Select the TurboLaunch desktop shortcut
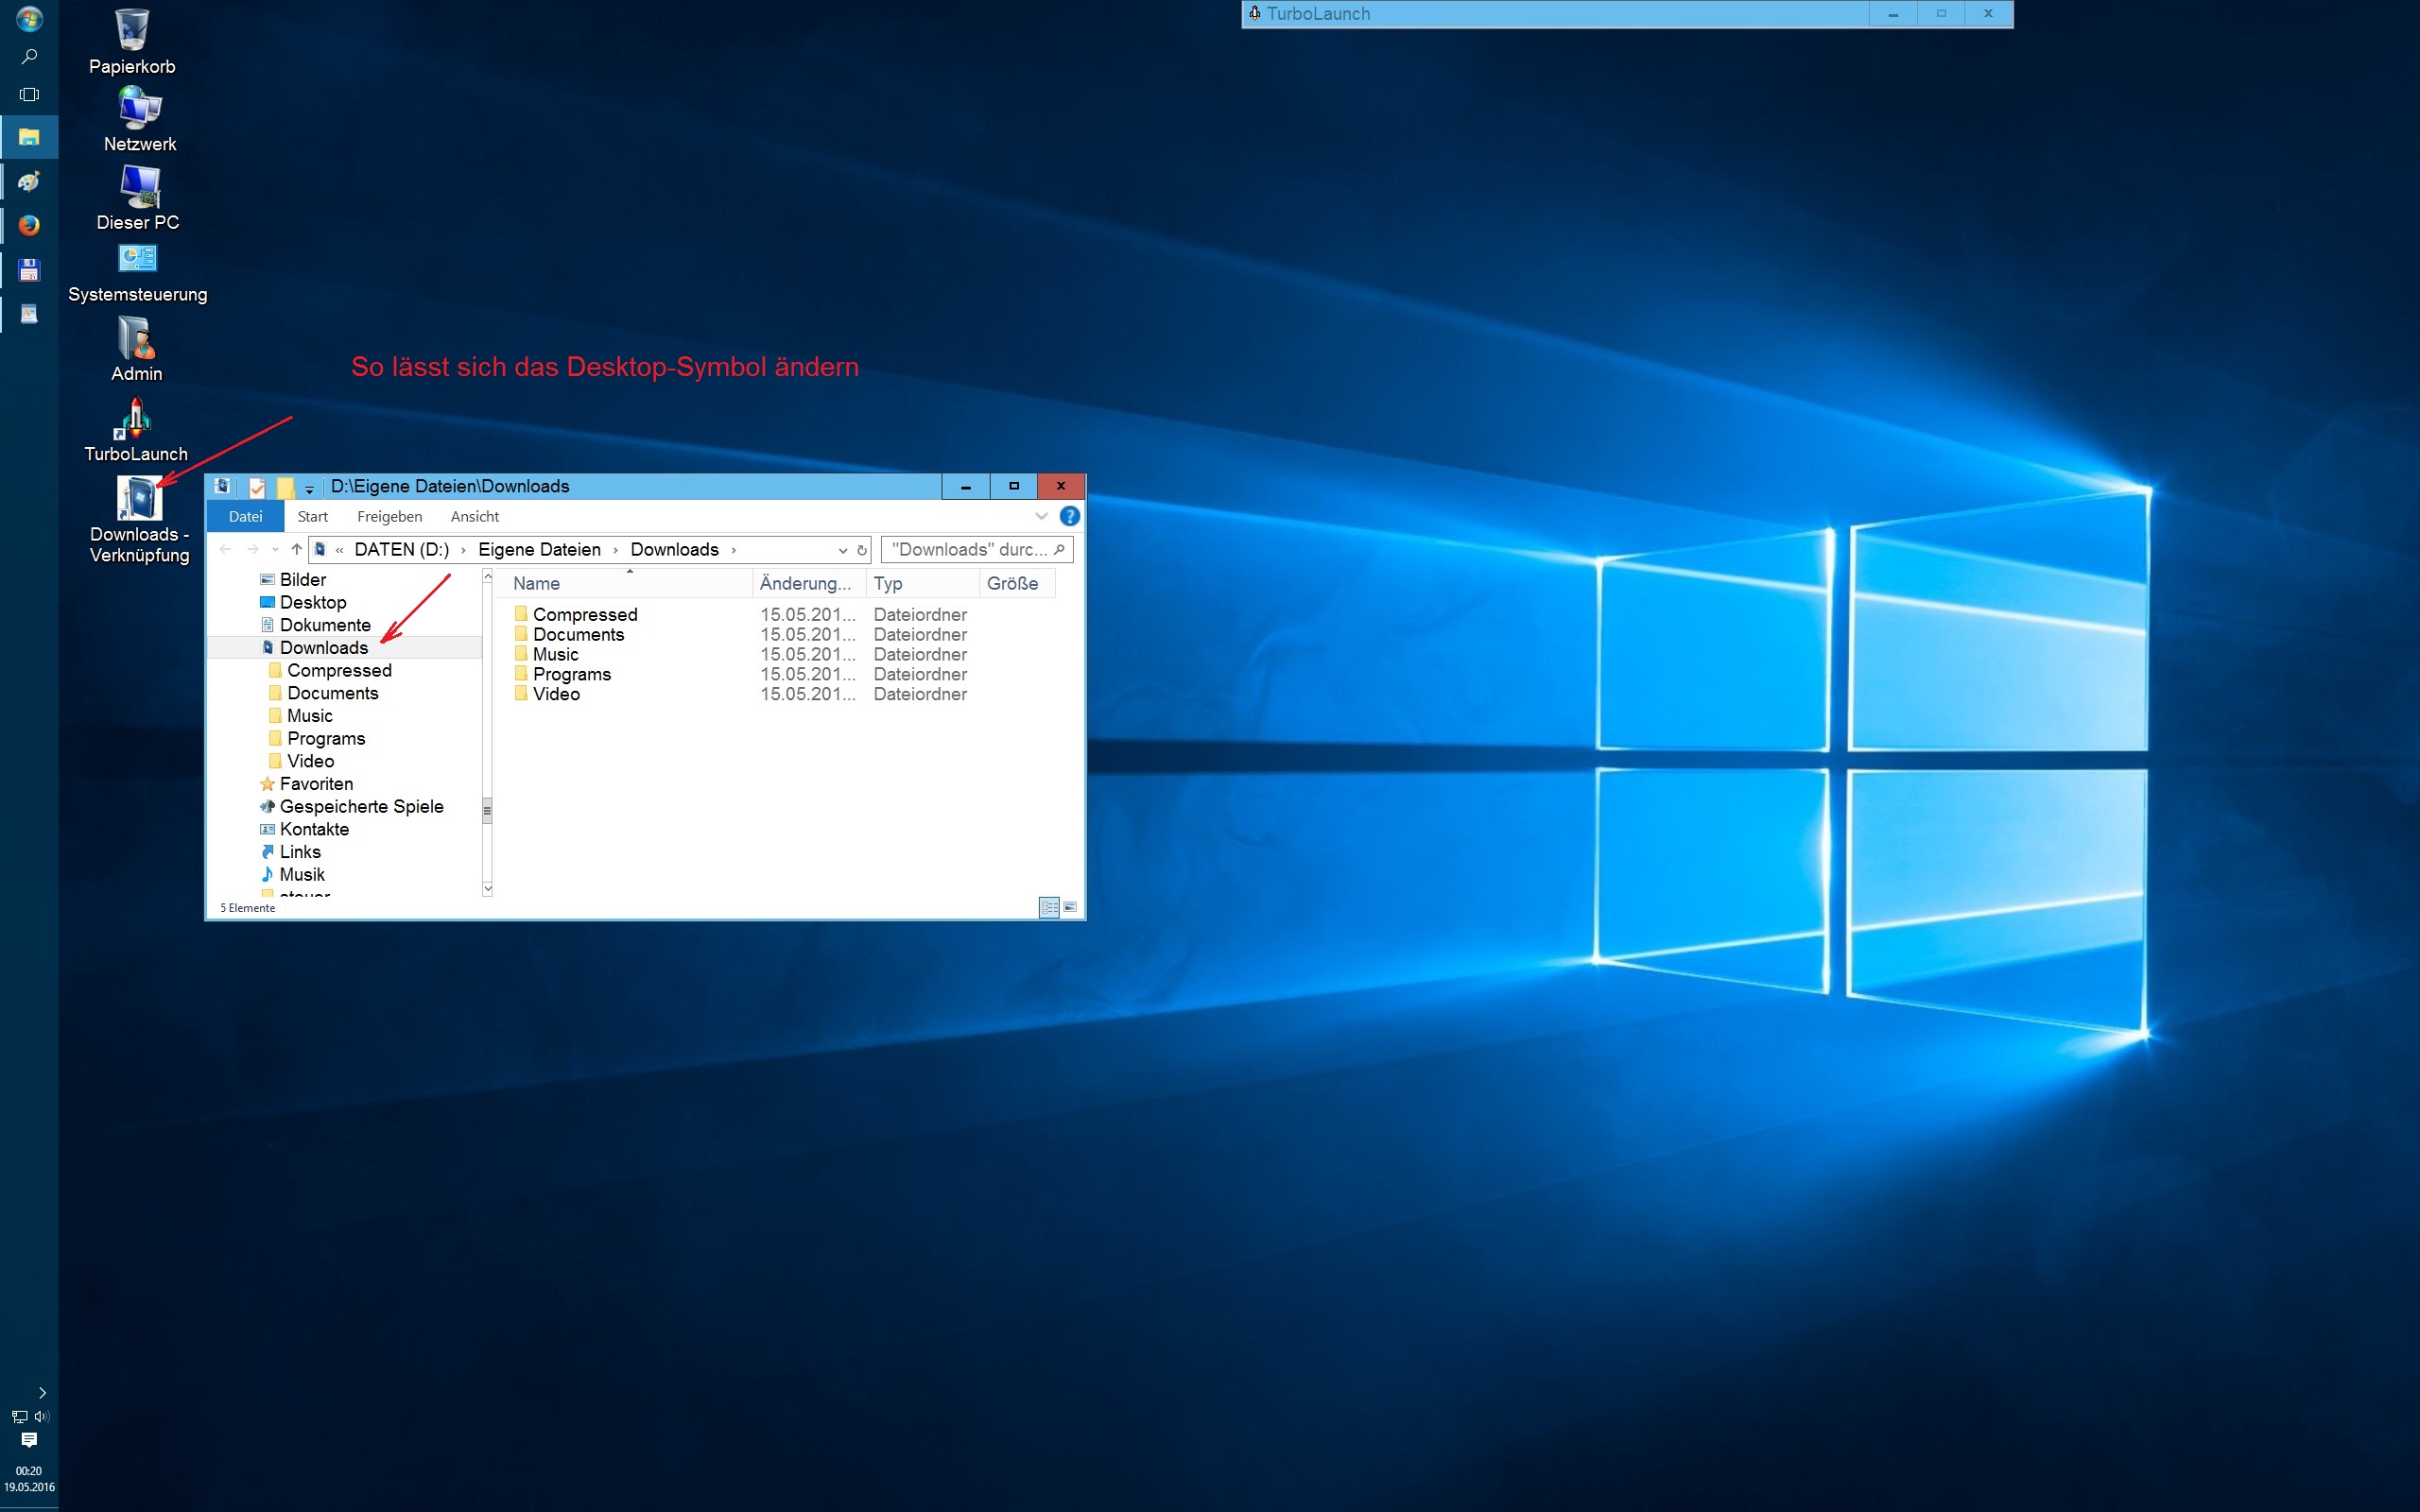This screenshot has width=2420, height=1512. coord(135,421)
